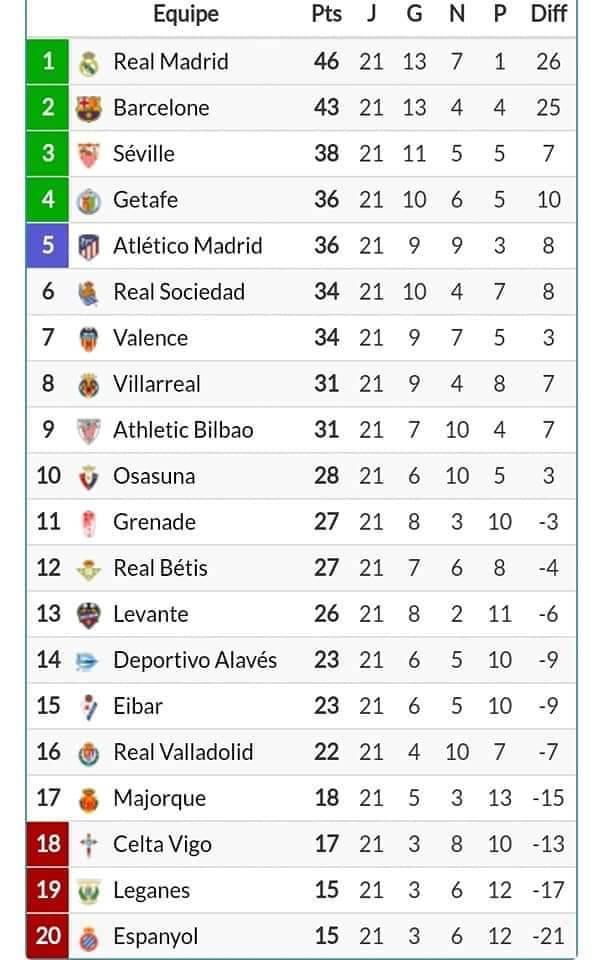
Task: Select the Séville team logo
Action: click(x=88, y=154)
